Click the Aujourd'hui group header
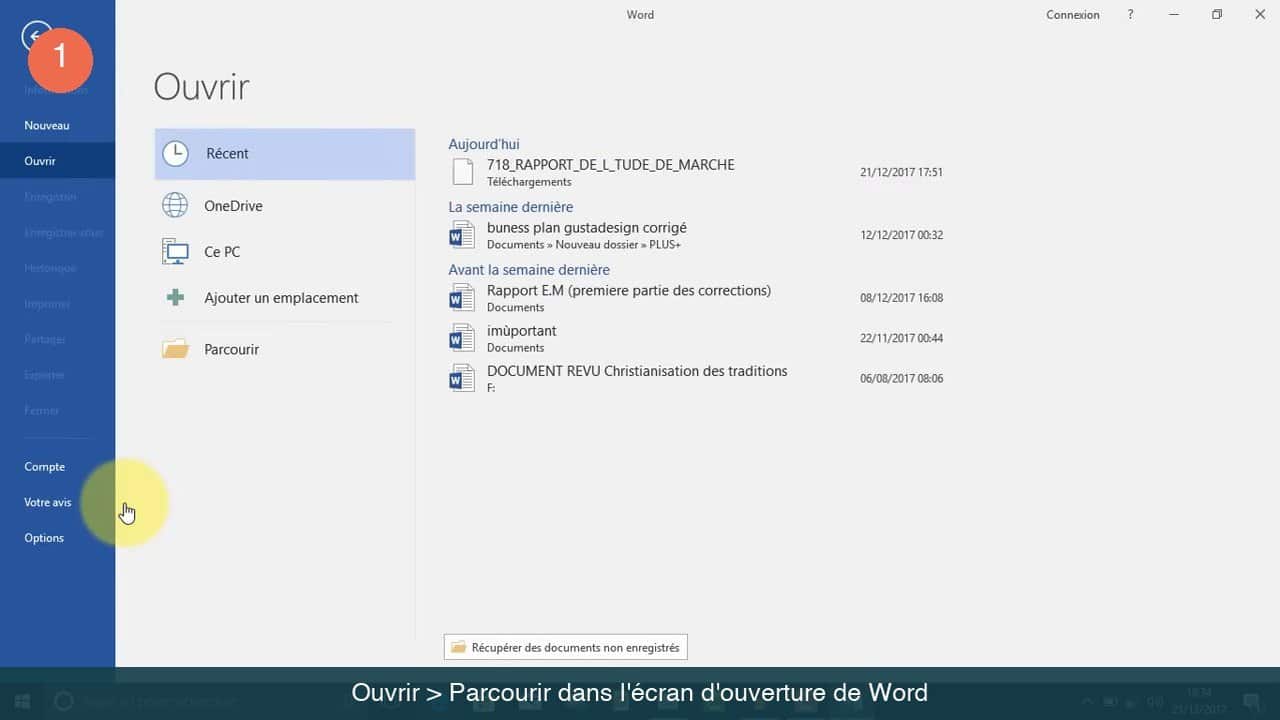Screen dimensions: 1280x720 pyautogui.click(x=484, y=144)
